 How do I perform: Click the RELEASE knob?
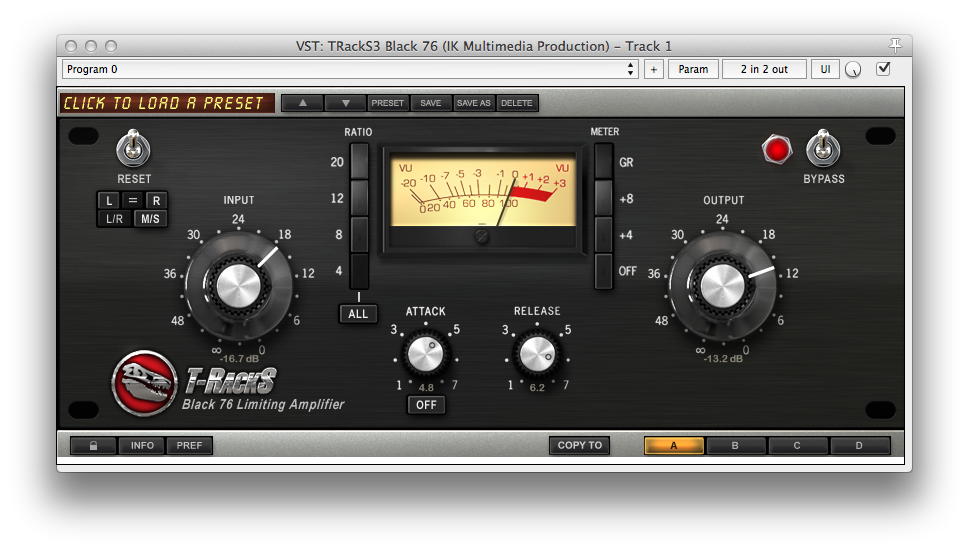(x=537, y=355)
